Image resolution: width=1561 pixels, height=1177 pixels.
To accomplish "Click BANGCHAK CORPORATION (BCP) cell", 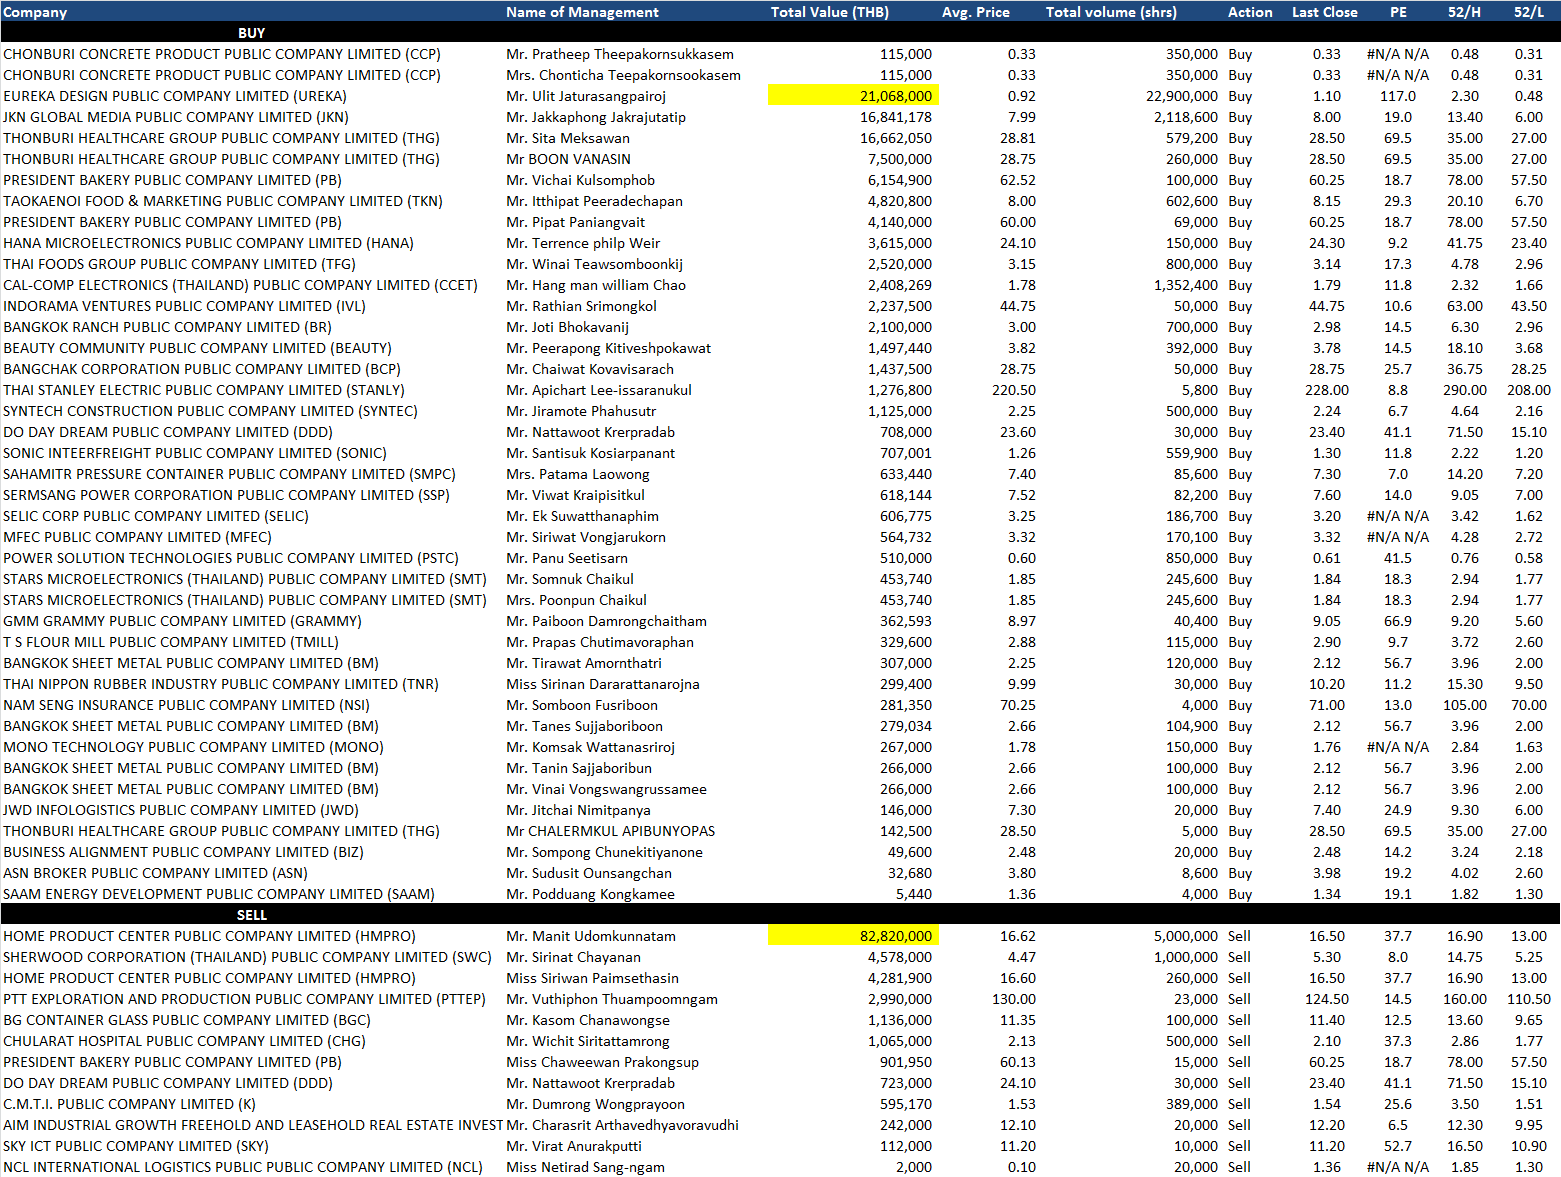I will coord(202,369).
